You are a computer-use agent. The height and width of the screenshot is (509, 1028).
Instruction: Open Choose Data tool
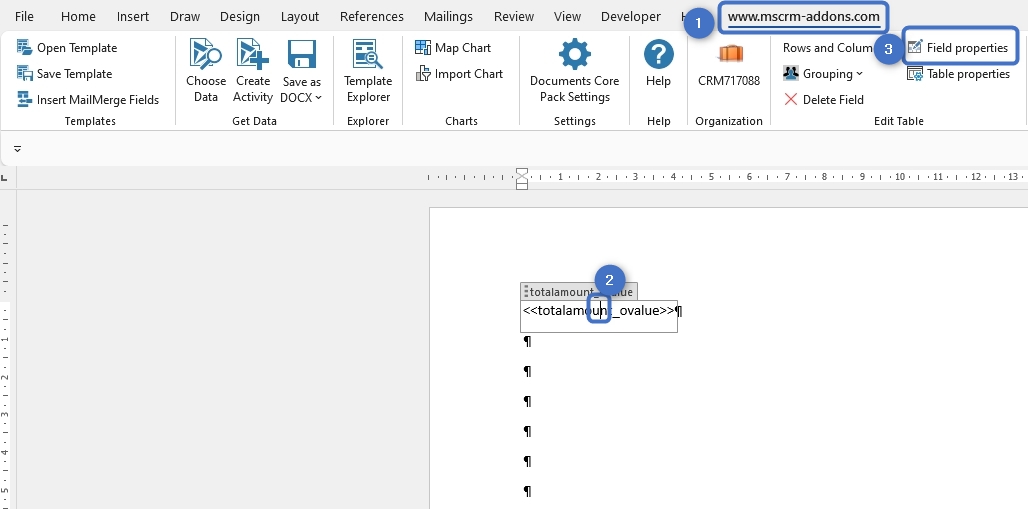[206, 71]
